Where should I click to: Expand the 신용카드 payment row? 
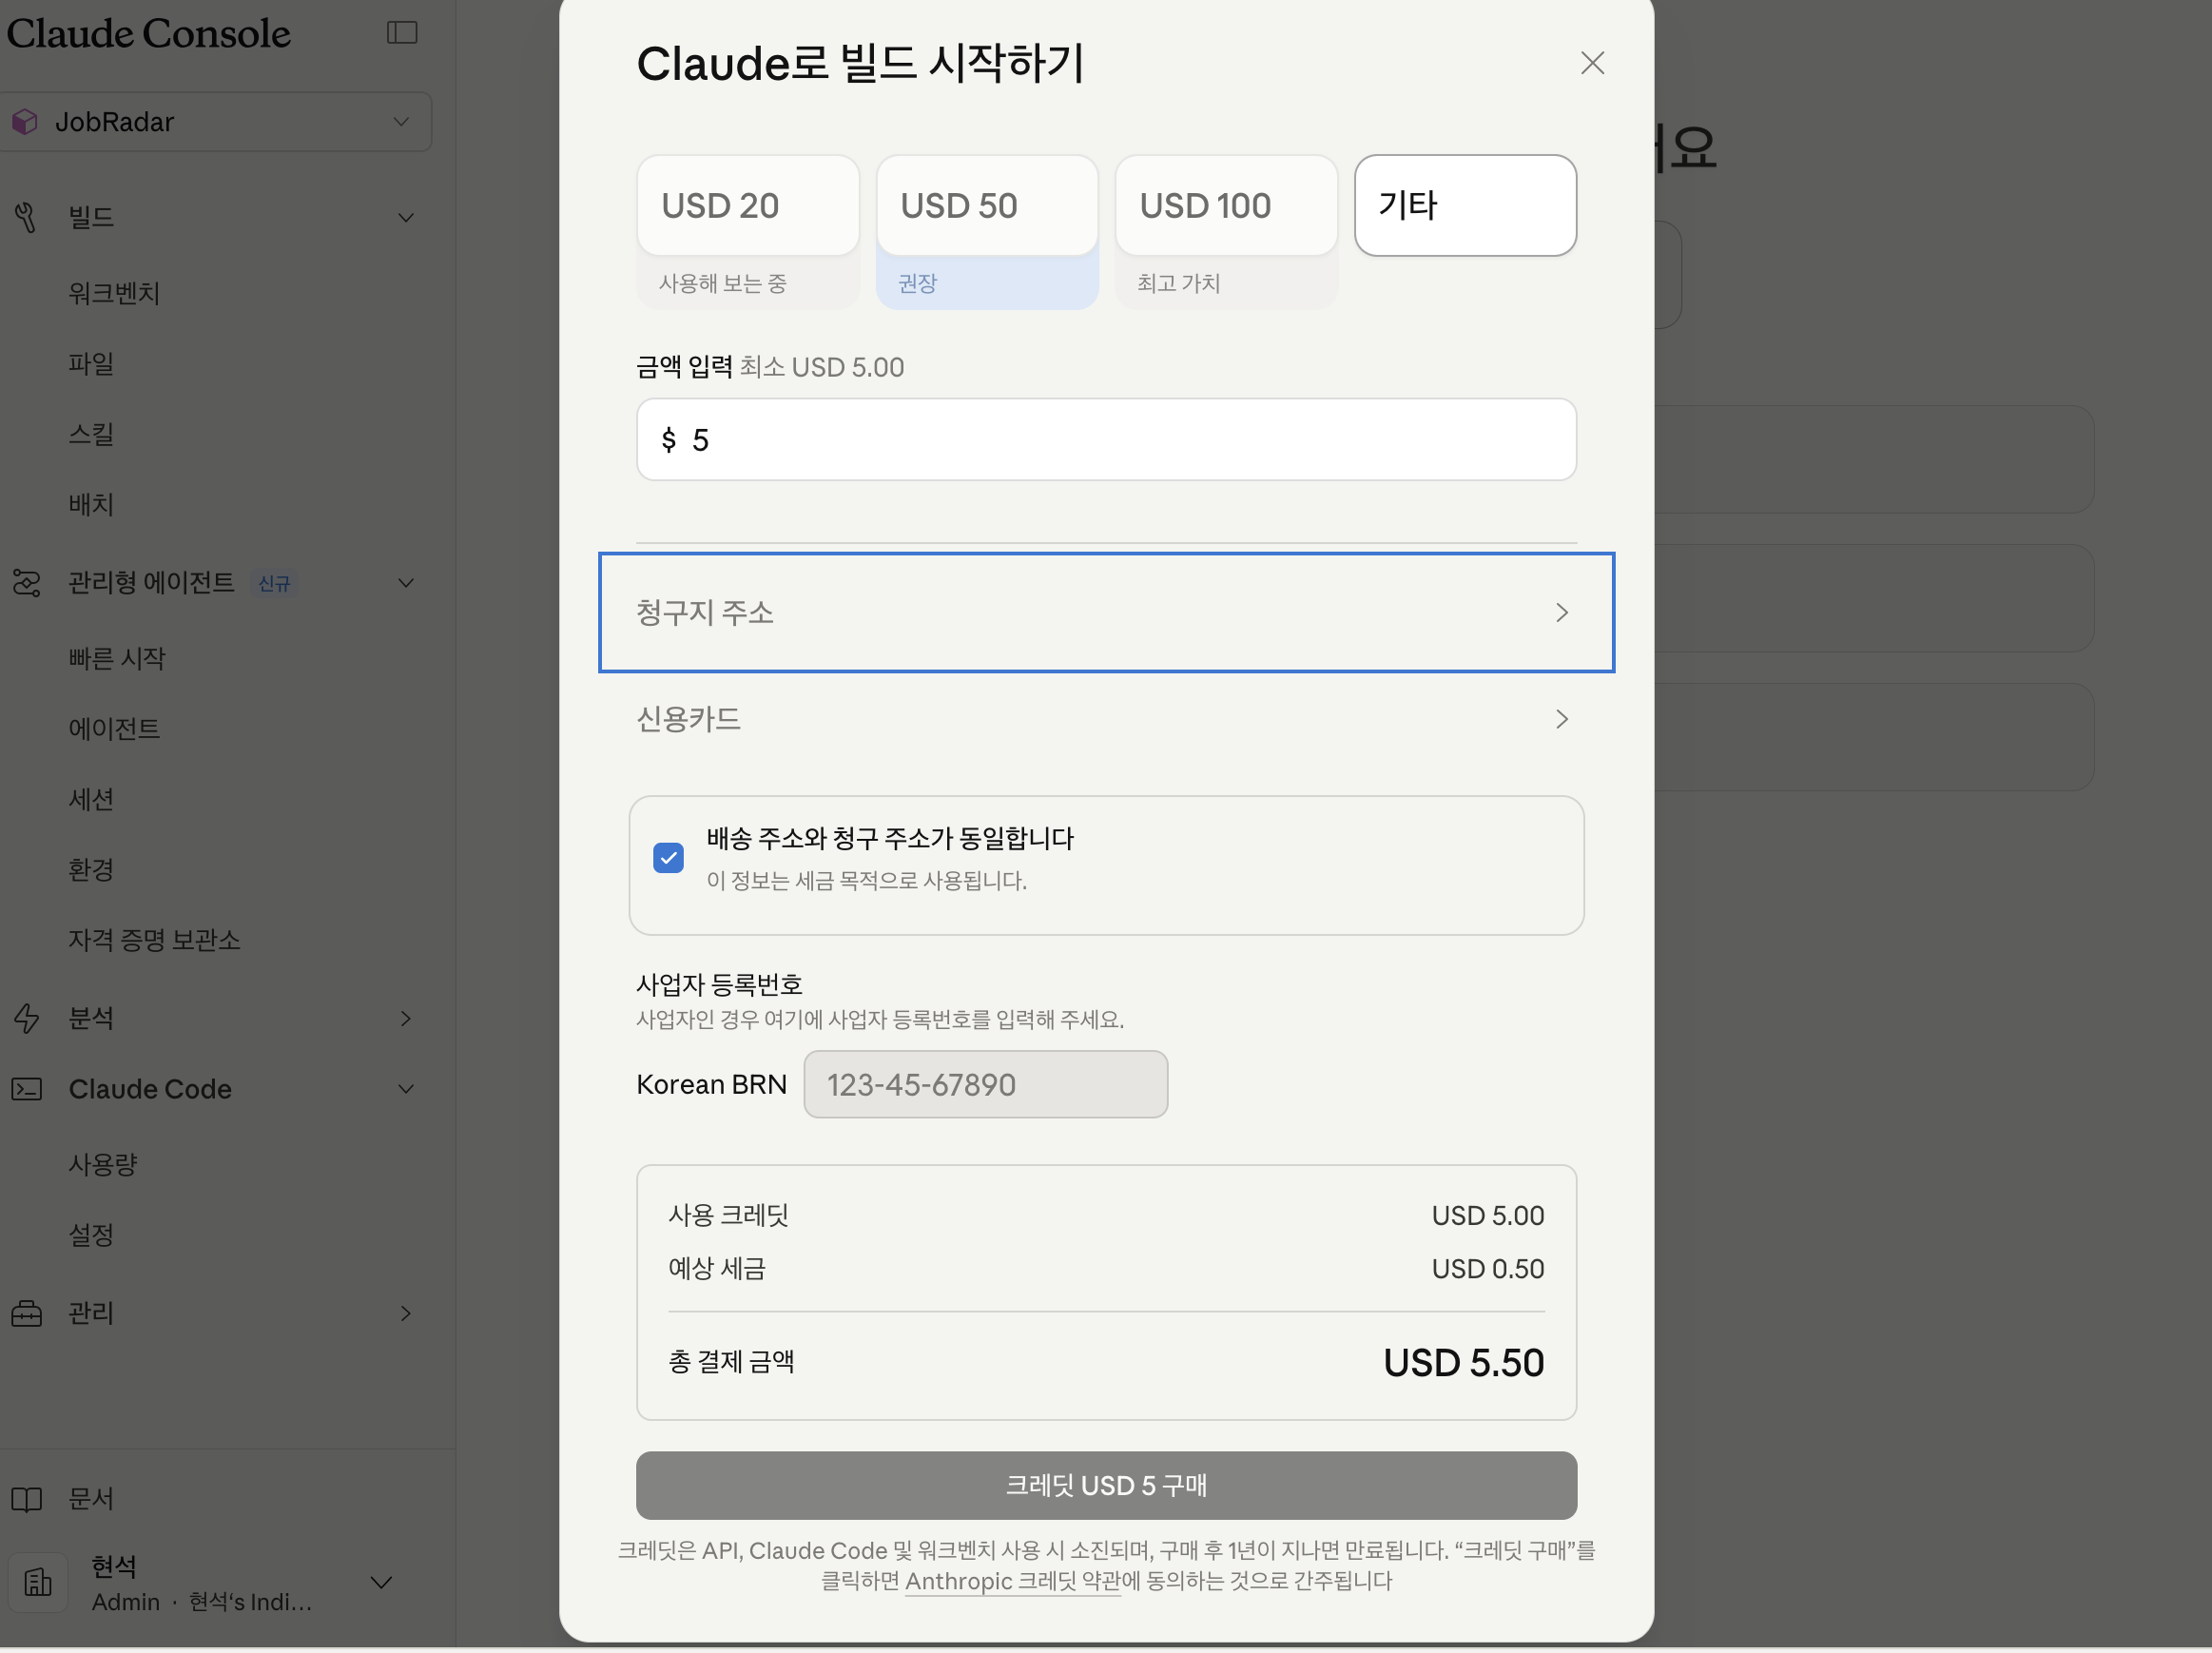click(x=1105, y=719)
